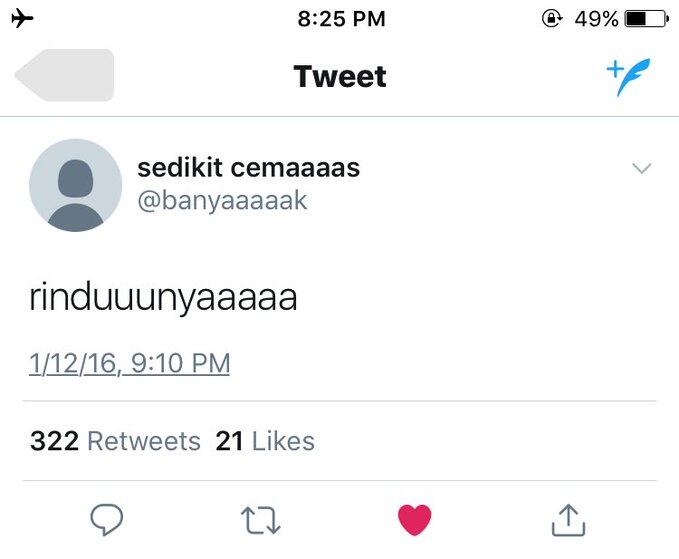Open the 1/12/16, 9:10 PM timestamp link
Screen dimensions: 679x559
(130, 363)
